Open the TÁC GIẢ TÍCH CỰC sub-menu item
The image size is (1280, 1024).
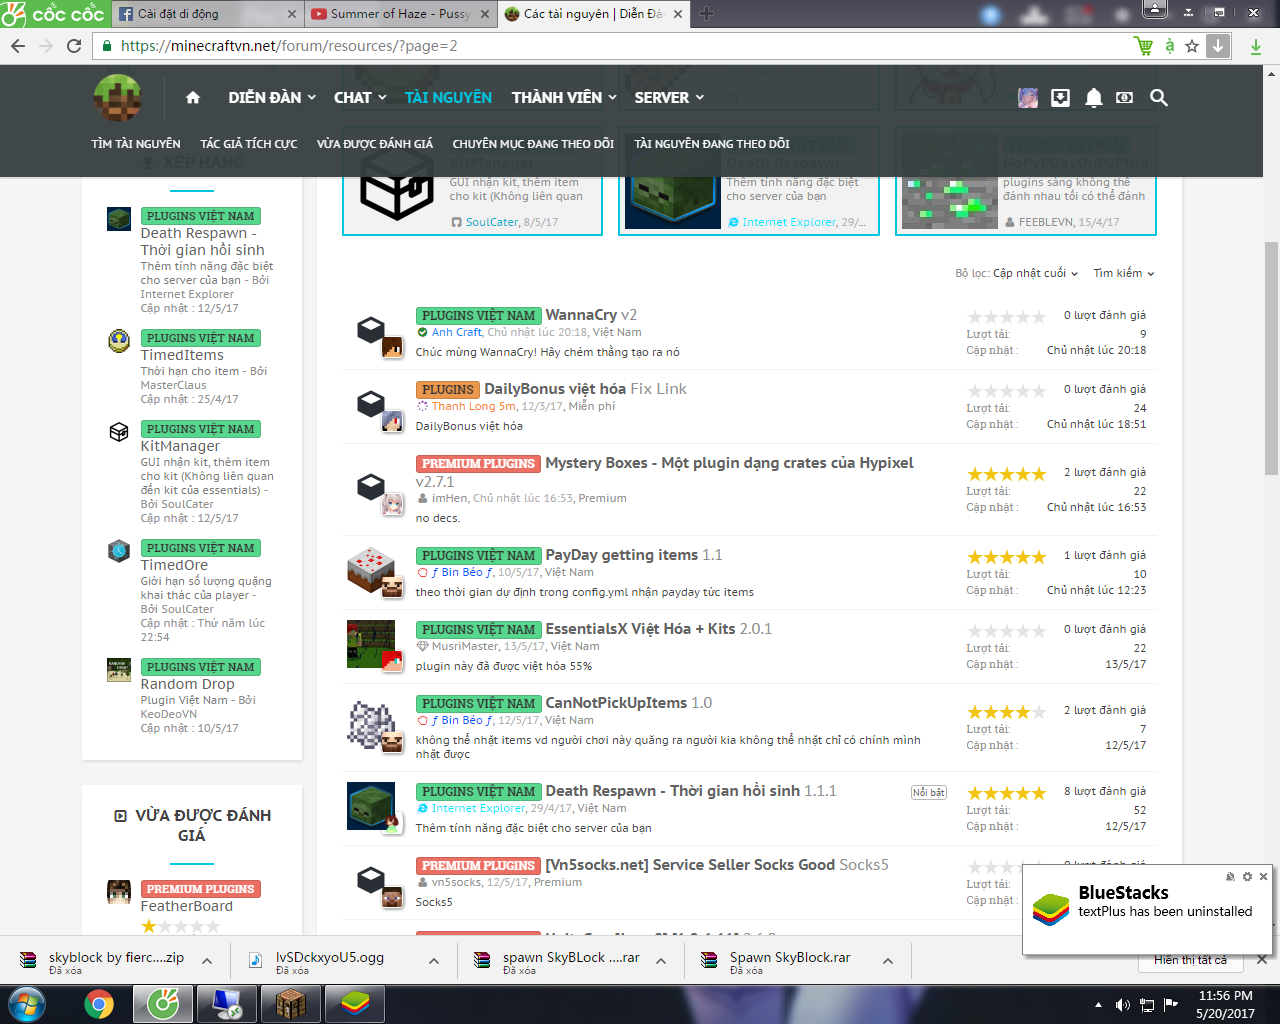[x=249, y=144]
